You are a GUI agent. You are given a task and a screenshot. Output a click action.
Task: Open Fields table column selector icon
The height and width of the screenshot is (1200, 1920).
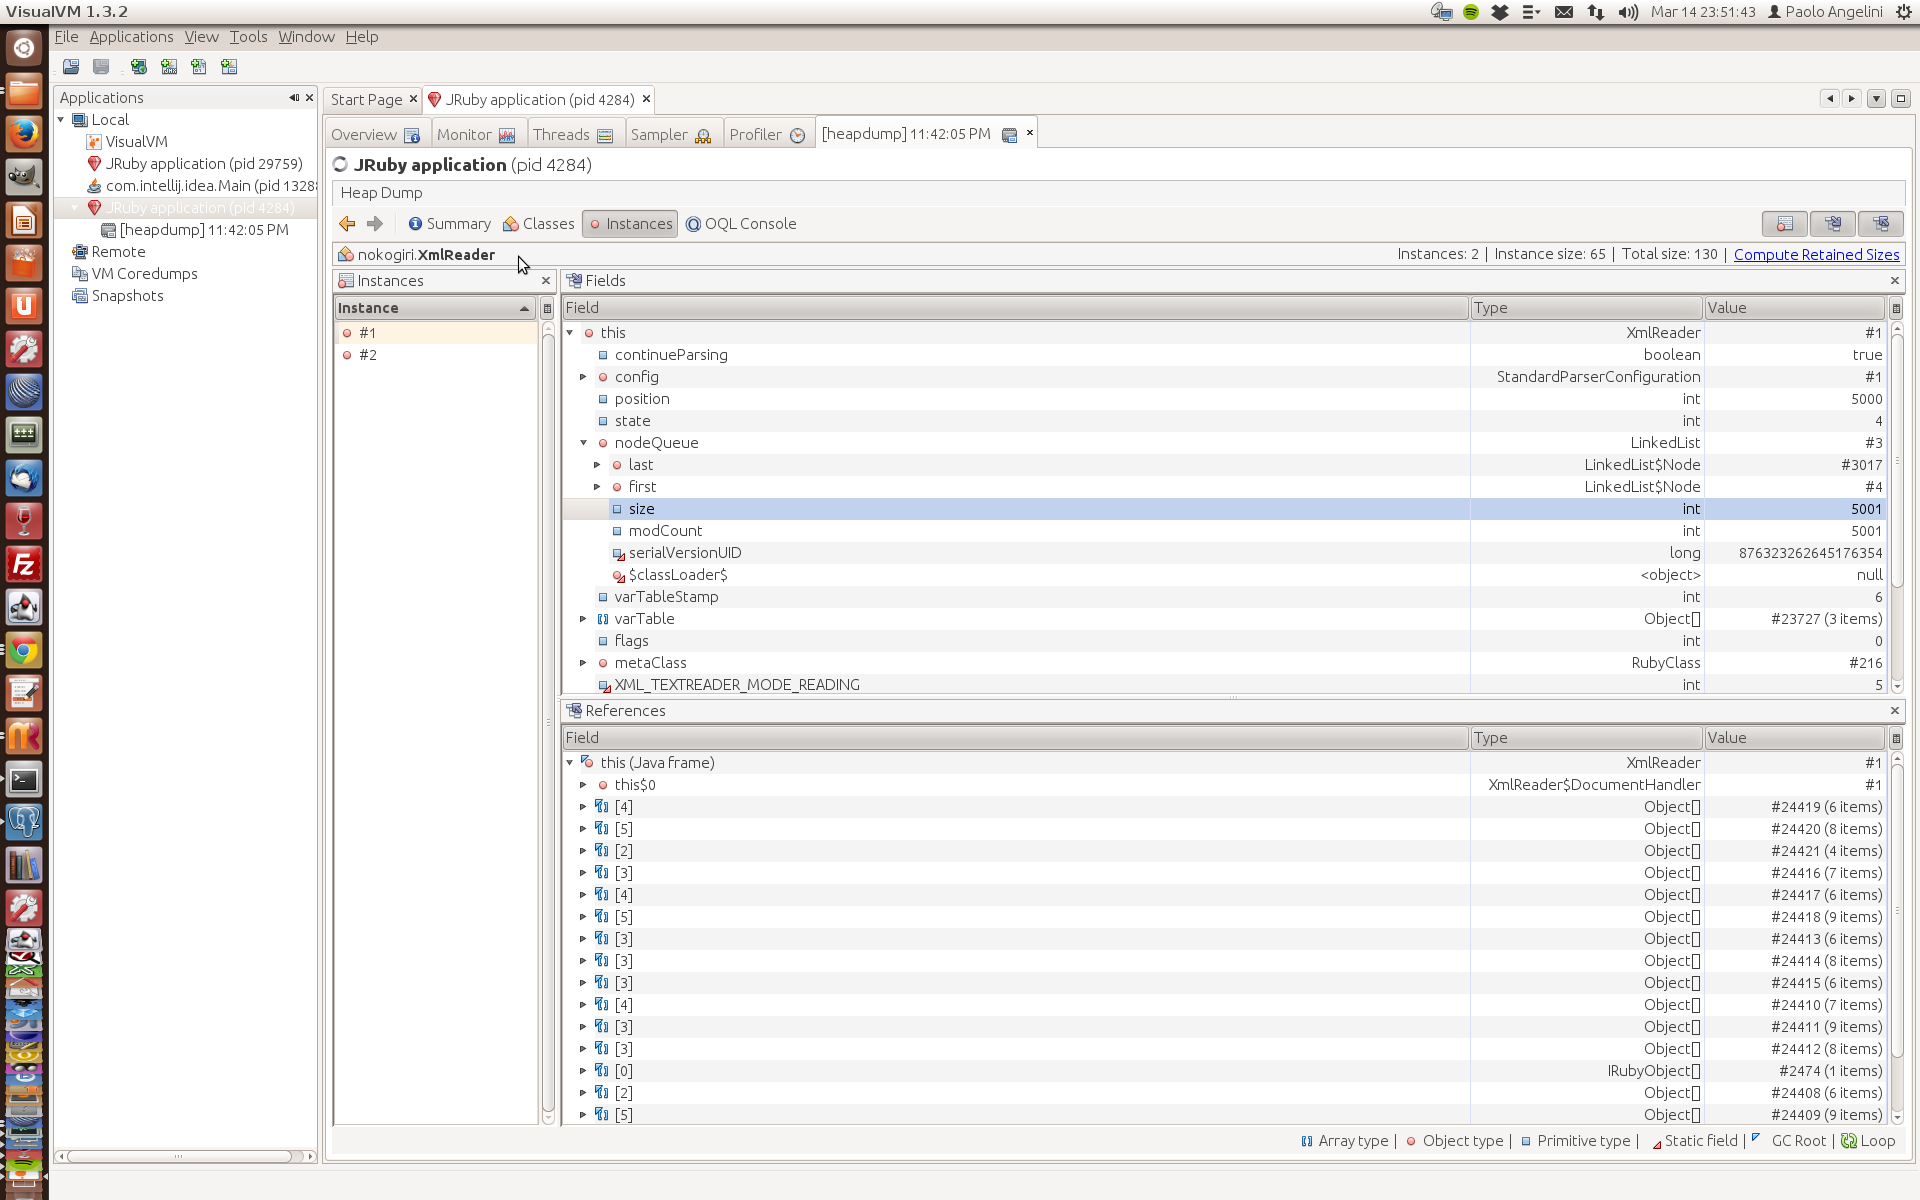(x=1895, y=308)
